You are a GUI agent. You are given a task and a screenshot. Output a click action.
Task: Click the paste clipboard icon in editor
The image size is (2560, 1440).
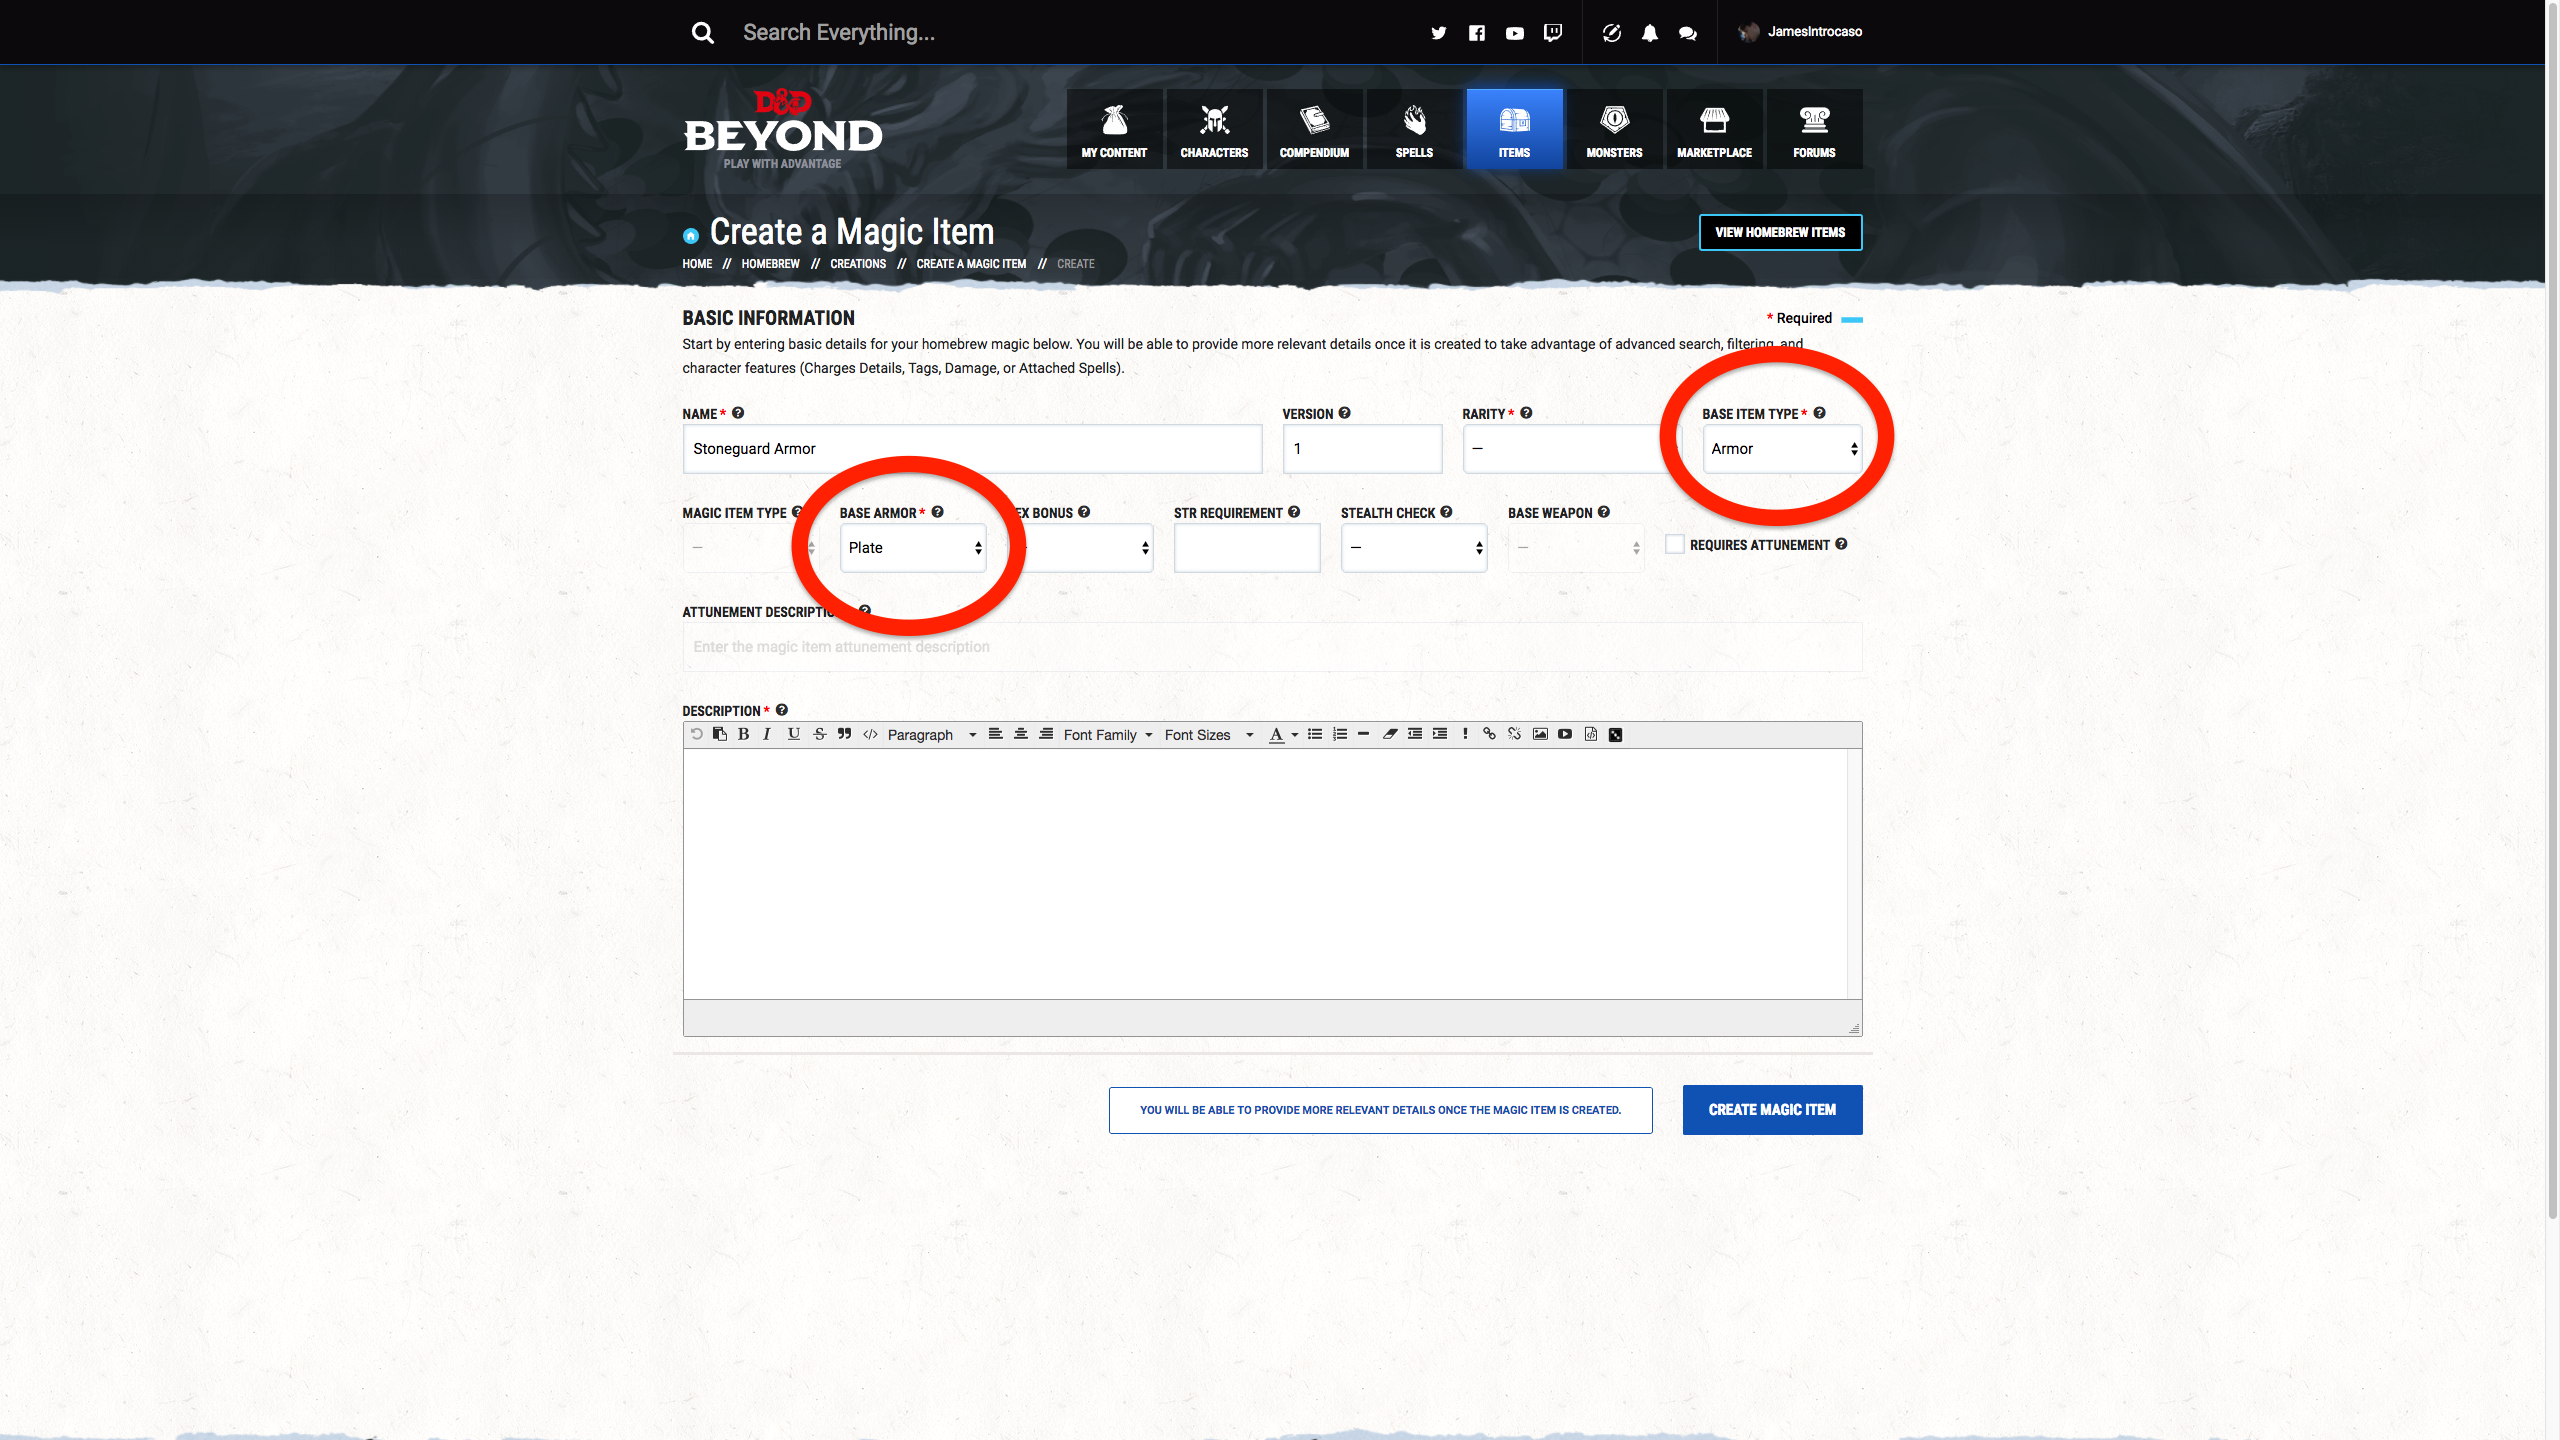tap(720, 734)
